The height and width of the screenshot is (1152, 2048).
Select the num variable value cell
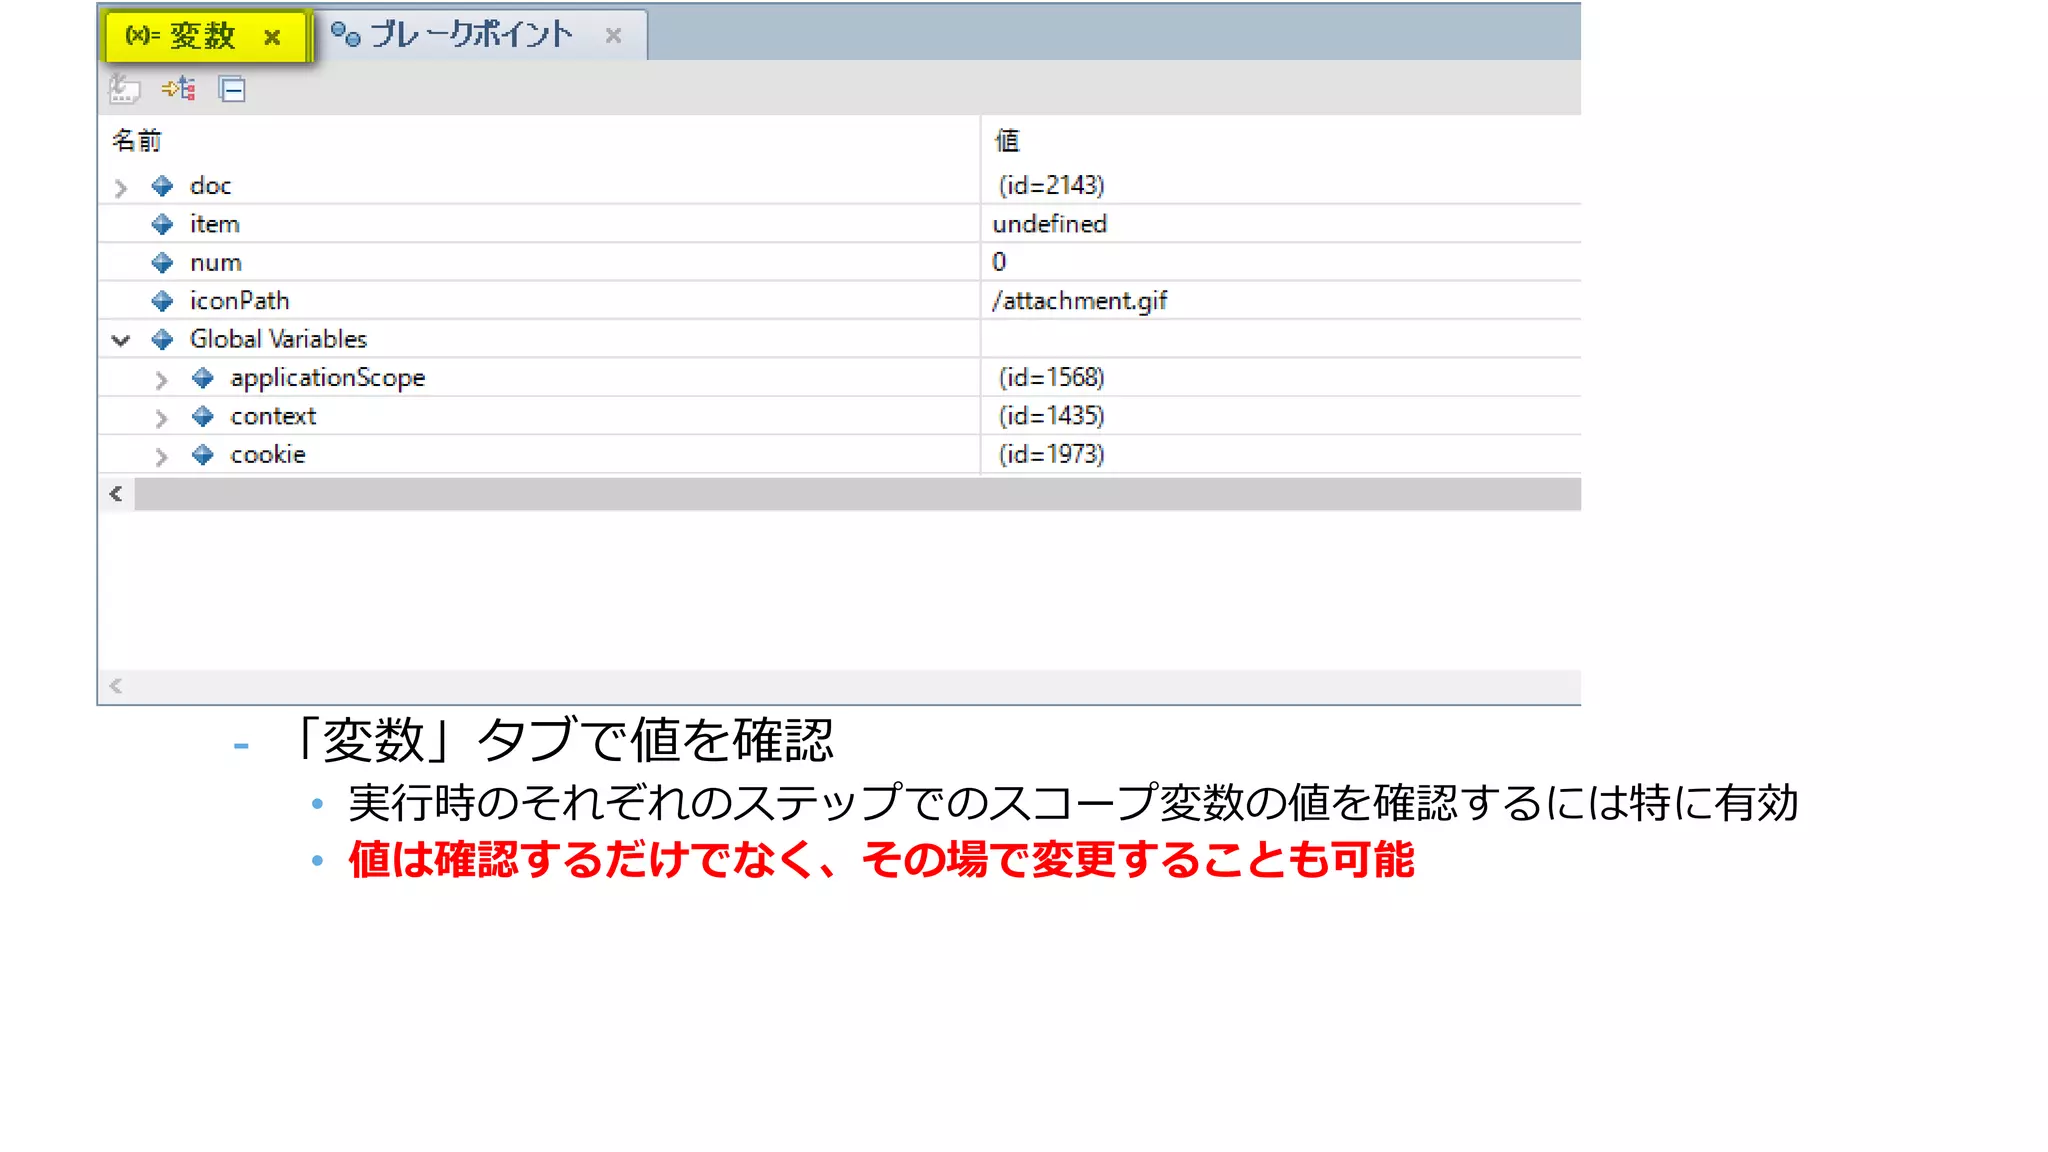point(1000,262)
